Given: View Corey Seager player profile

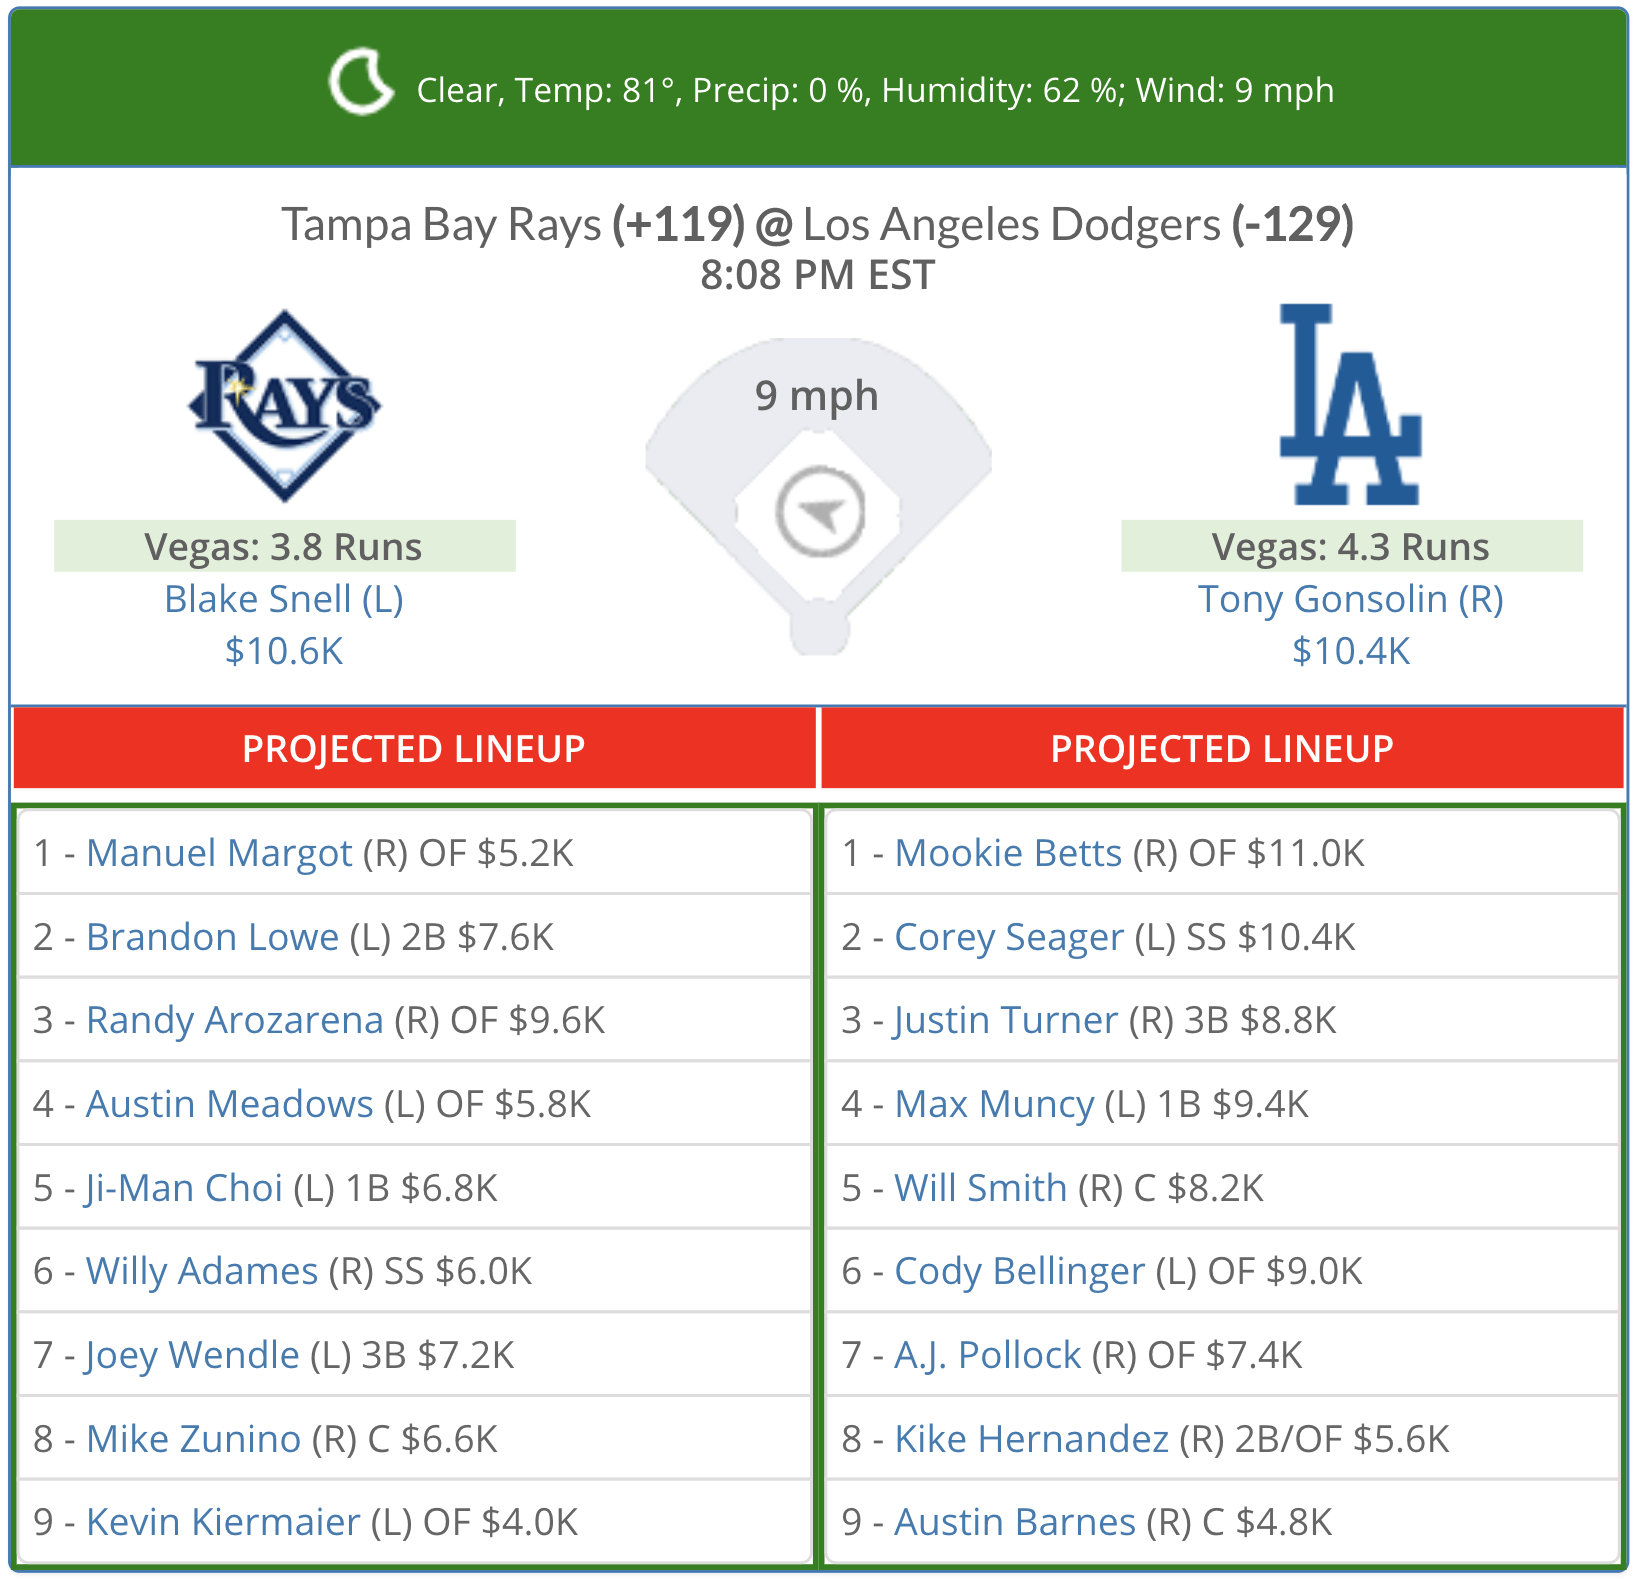Looking at the screenshot, I should pyautogui.click(x=1009, y=937).
